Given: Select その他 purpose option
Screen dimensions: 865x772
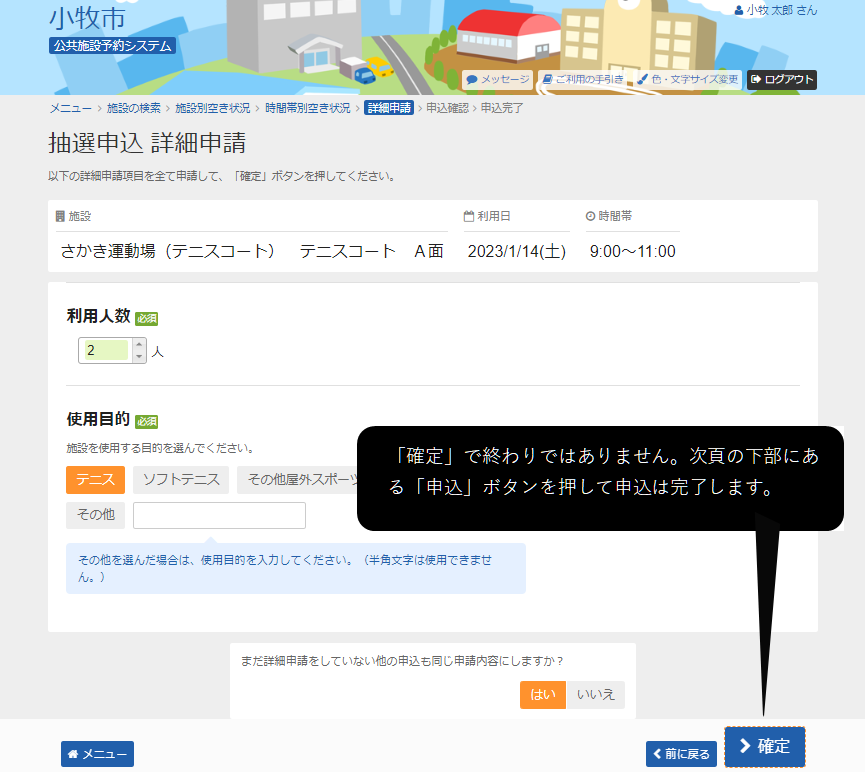Looking at the screenshot, I should [x=95, y=516].
